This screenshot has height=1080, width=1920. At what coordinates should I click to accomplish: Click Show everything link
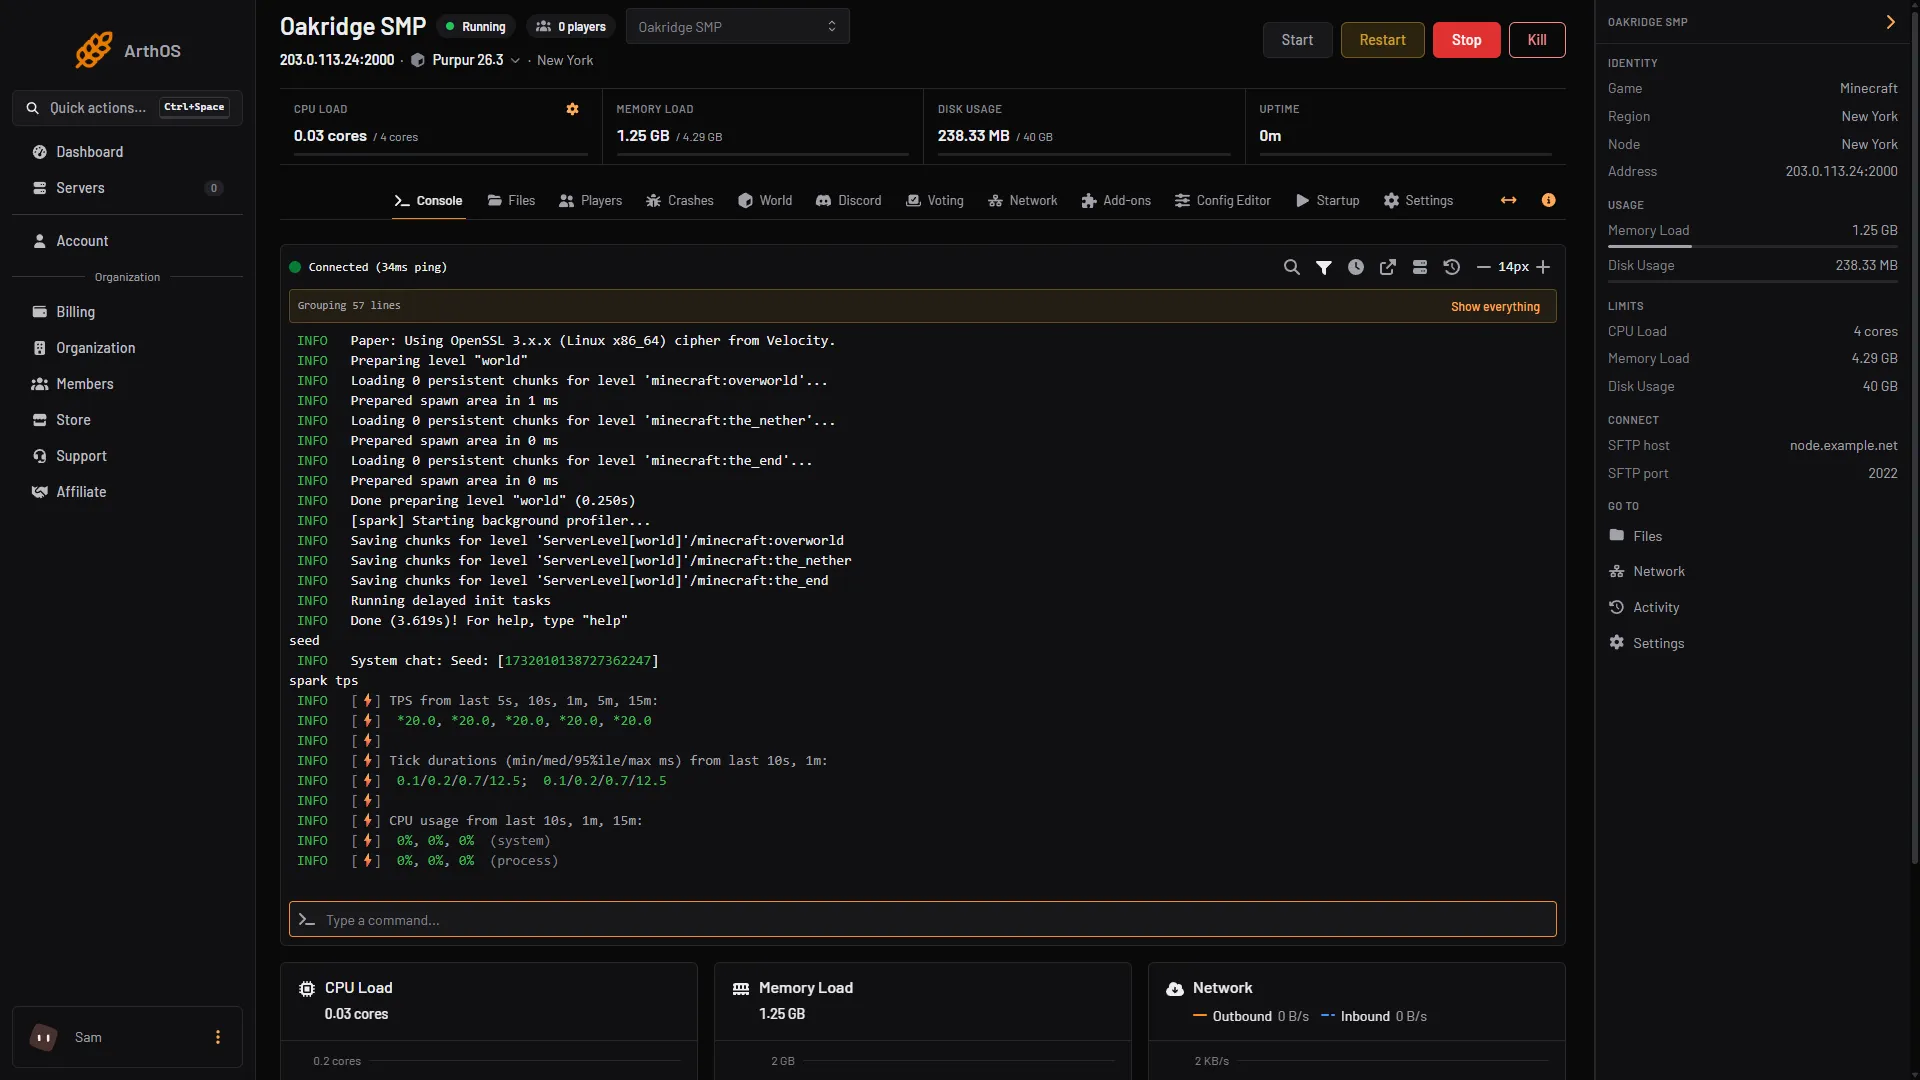coord(1495,306)
